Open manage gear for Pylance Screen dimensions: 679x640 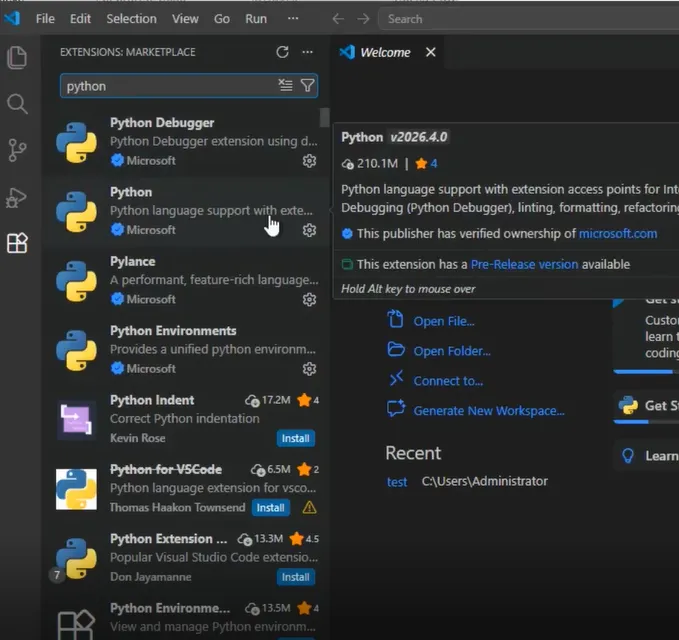[309, 299]
